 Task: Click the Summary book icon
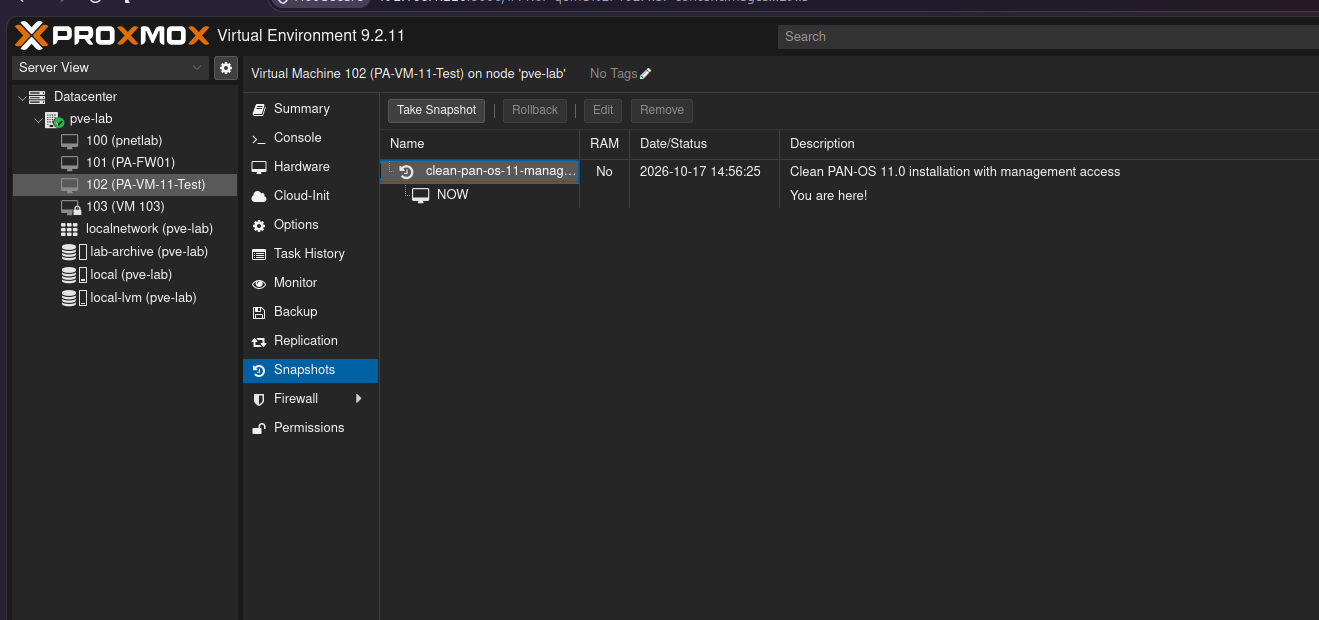259,109
